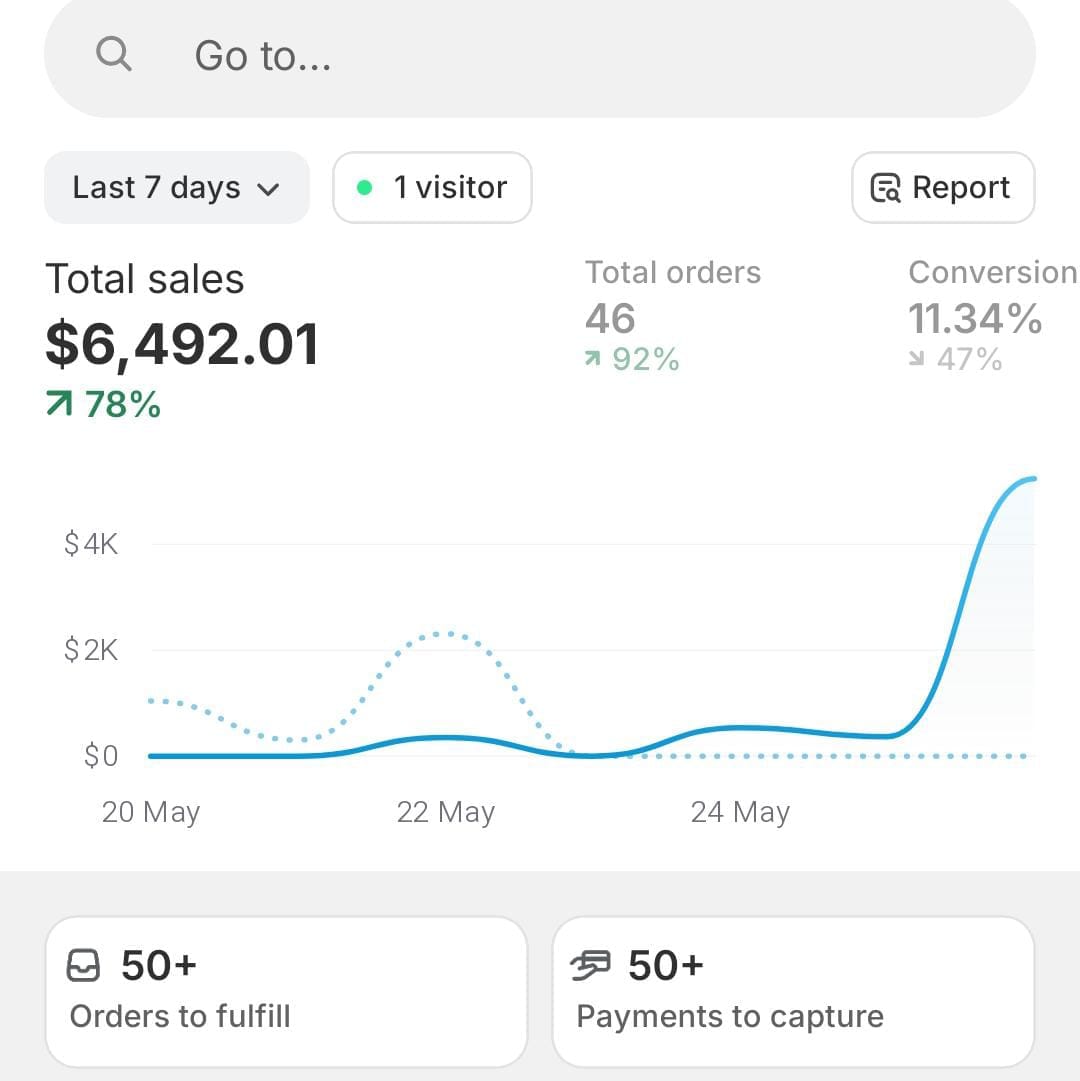
Task: Click the 22 May axis label
Action: pos(445,812)
